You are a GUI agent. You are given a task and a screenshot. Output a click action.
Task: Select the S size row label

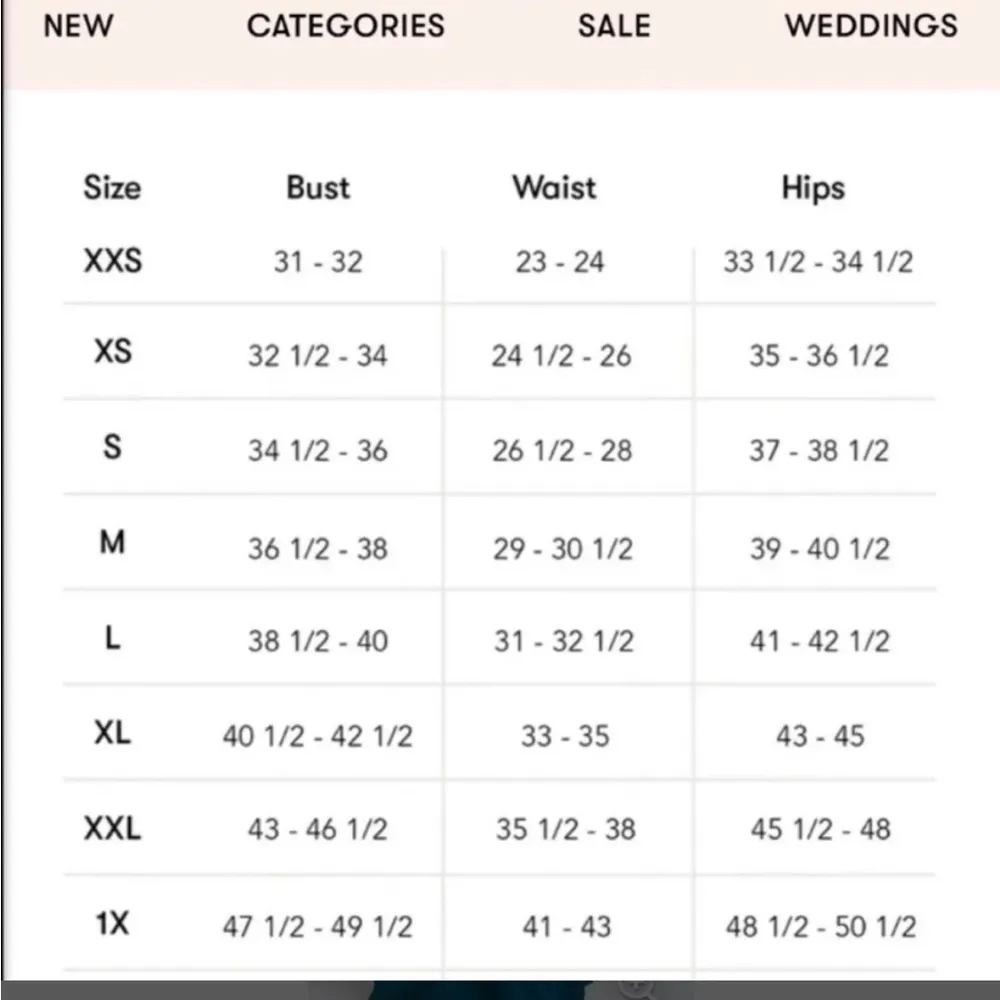point(112,446)
